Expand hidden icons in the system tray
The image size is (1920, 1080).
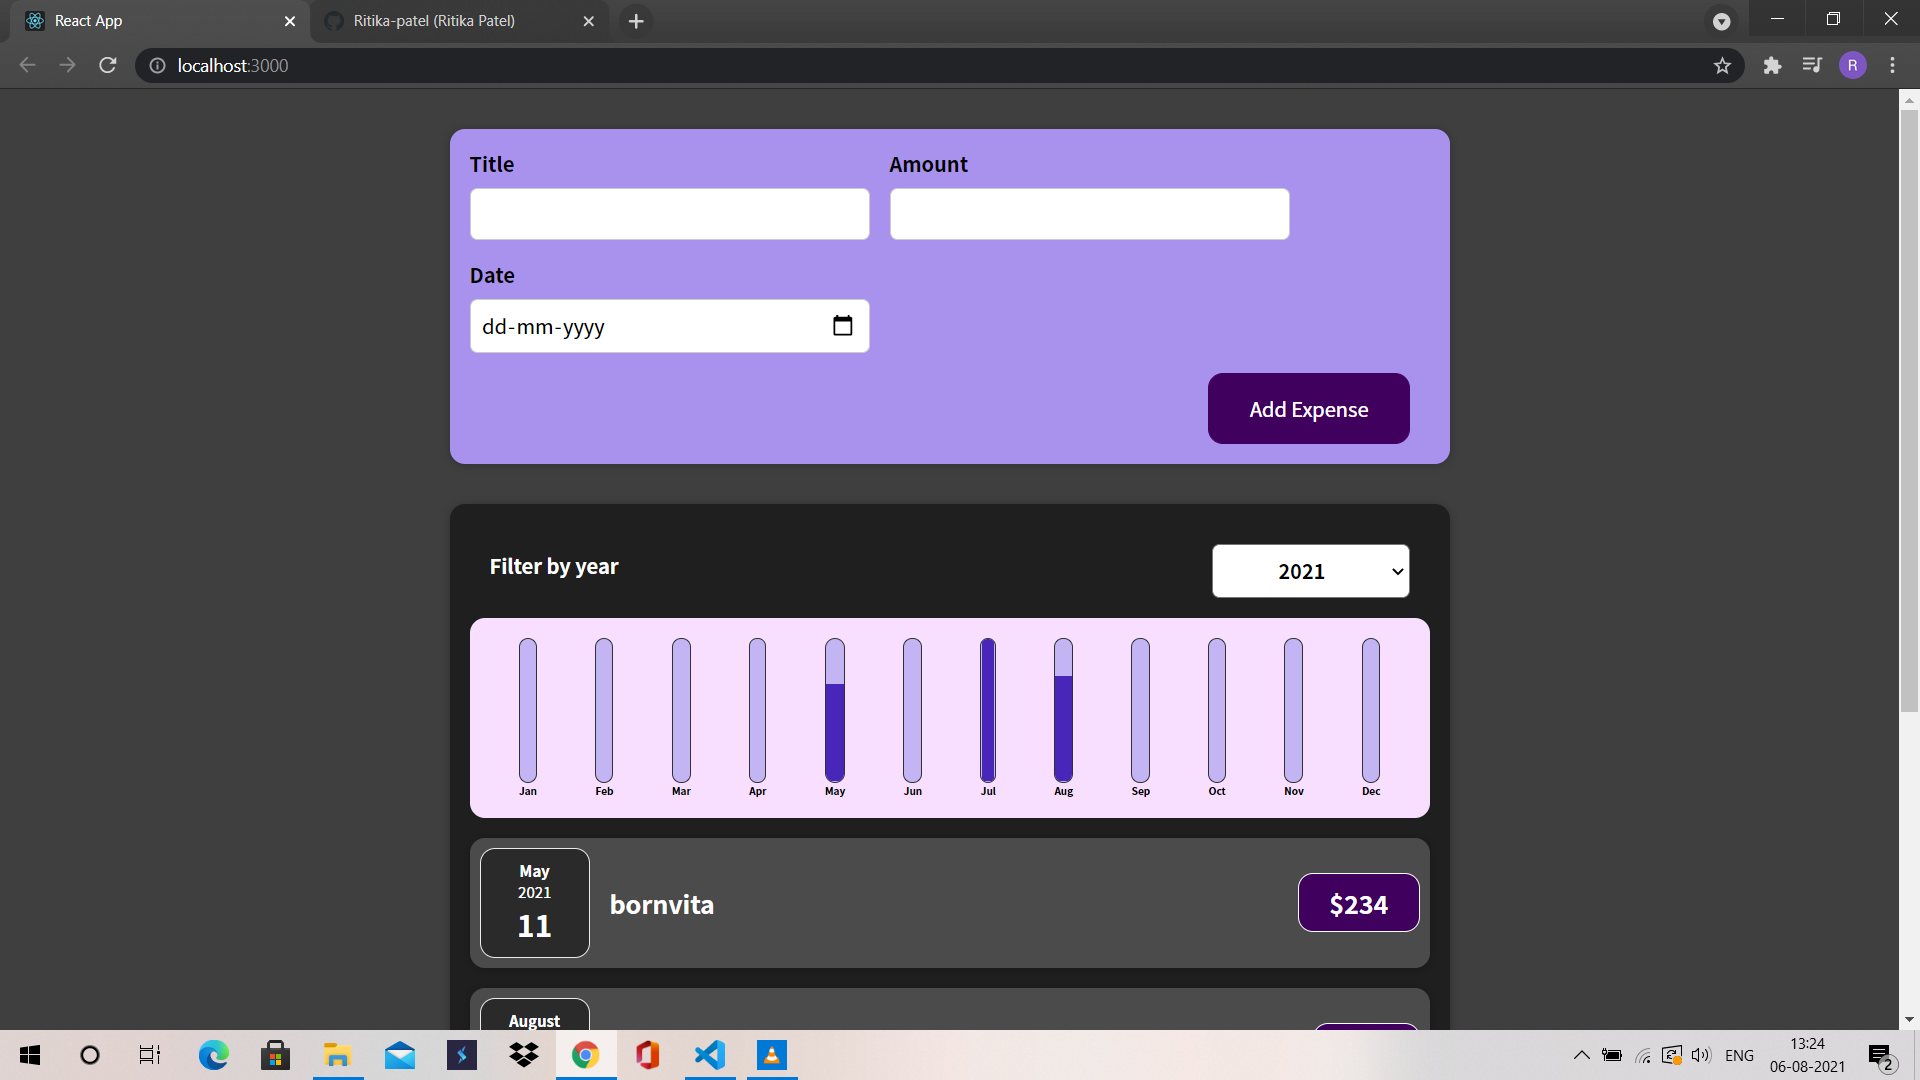pyautogui.click(x=1583, y=1055)
